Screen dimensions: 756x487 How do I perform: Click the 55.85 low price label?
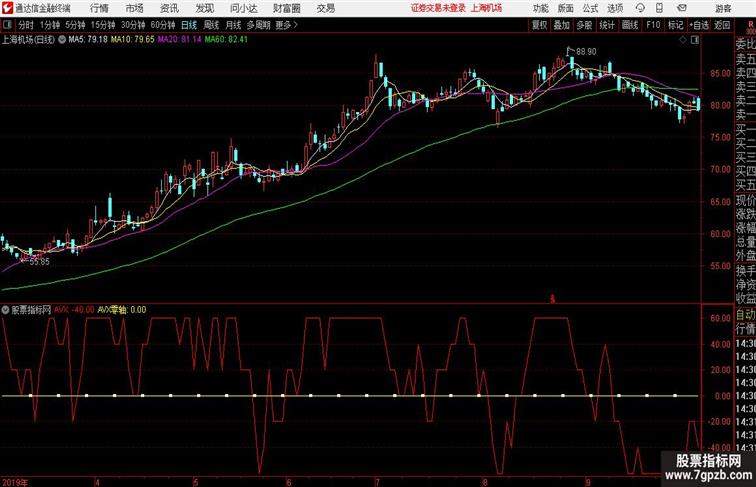coord(40,262)
